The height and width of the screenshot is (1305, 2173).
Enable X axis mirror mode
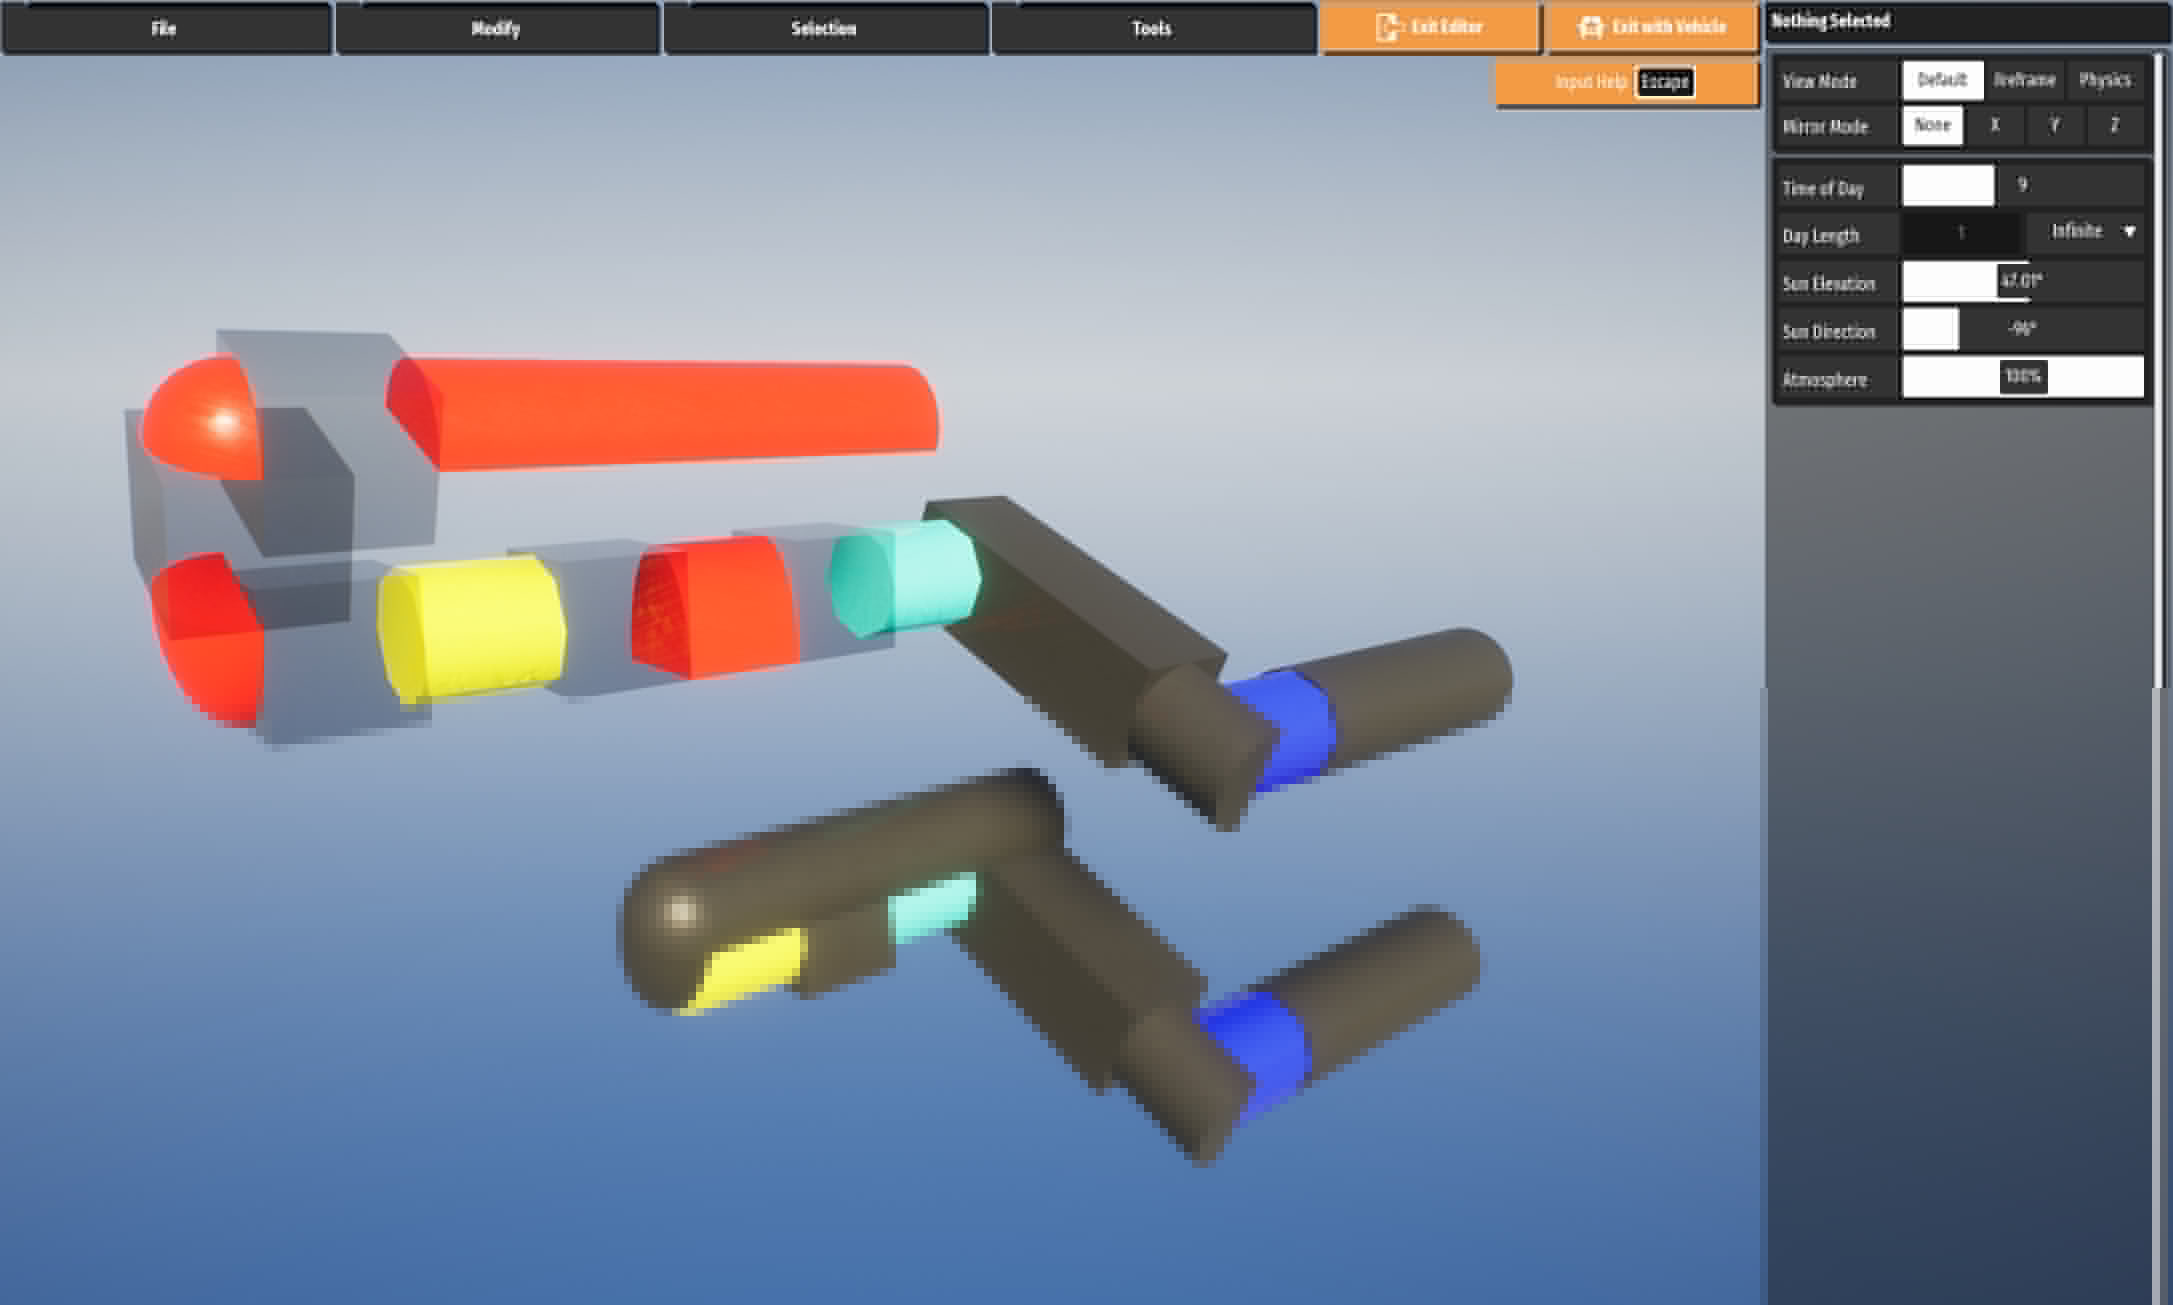point(1995,126)
